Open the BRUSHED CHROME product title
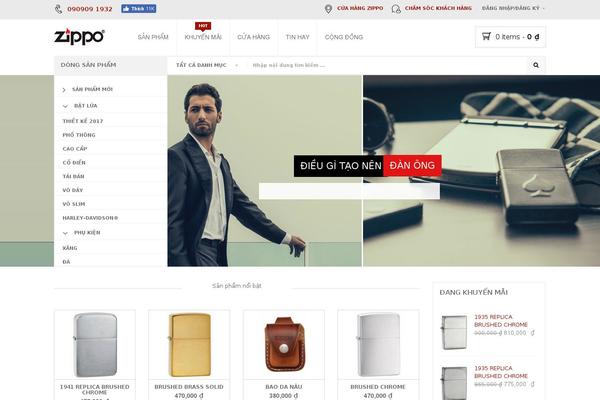The height and width of the screenshot is (400, 600). click(x=378, y=387)
